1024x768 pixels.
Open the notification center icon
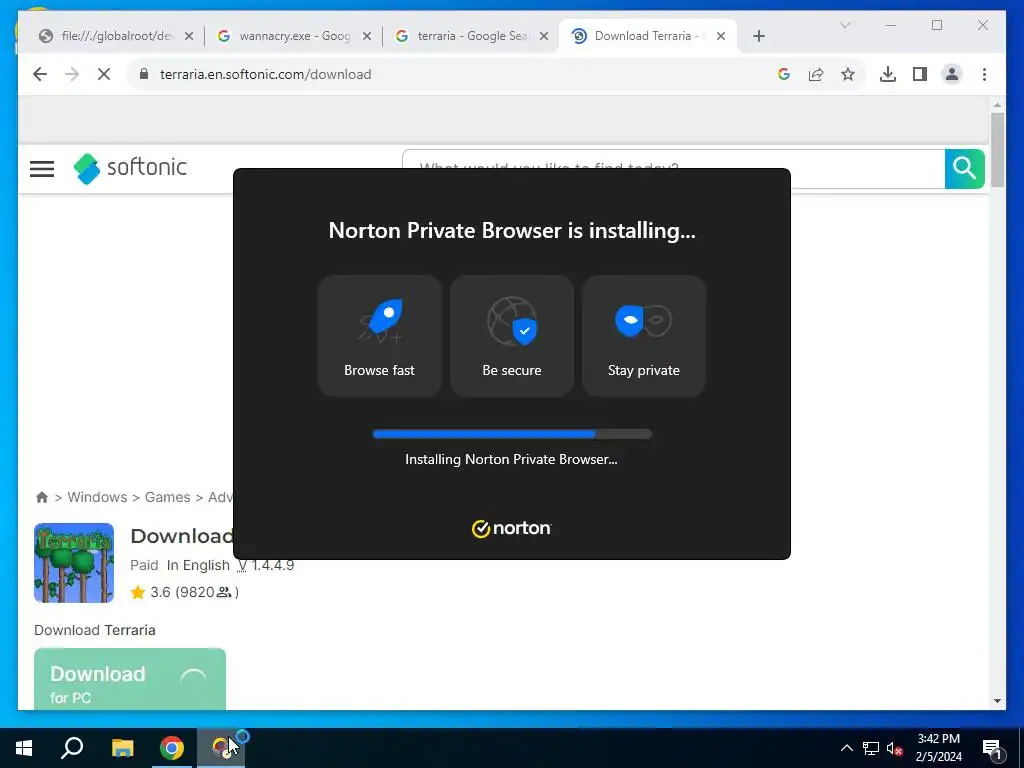[x=993, y=749]
